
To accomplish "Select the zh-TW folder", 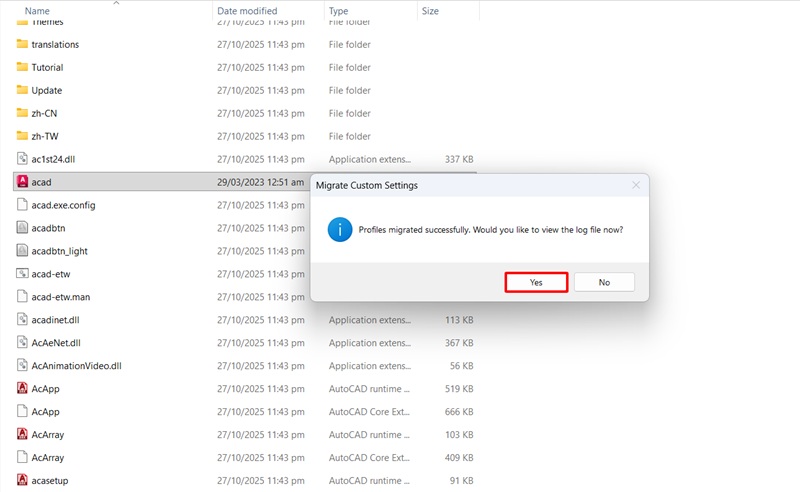I will 44,136.
